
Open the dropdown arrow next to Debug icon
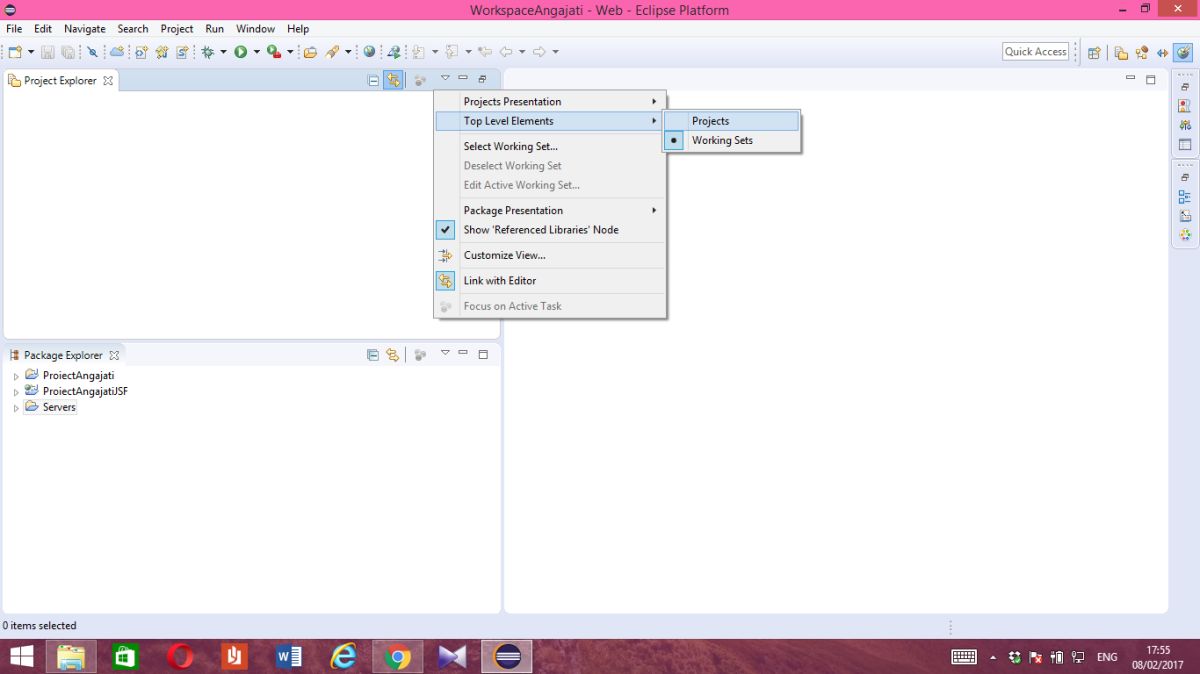[223, 52]
